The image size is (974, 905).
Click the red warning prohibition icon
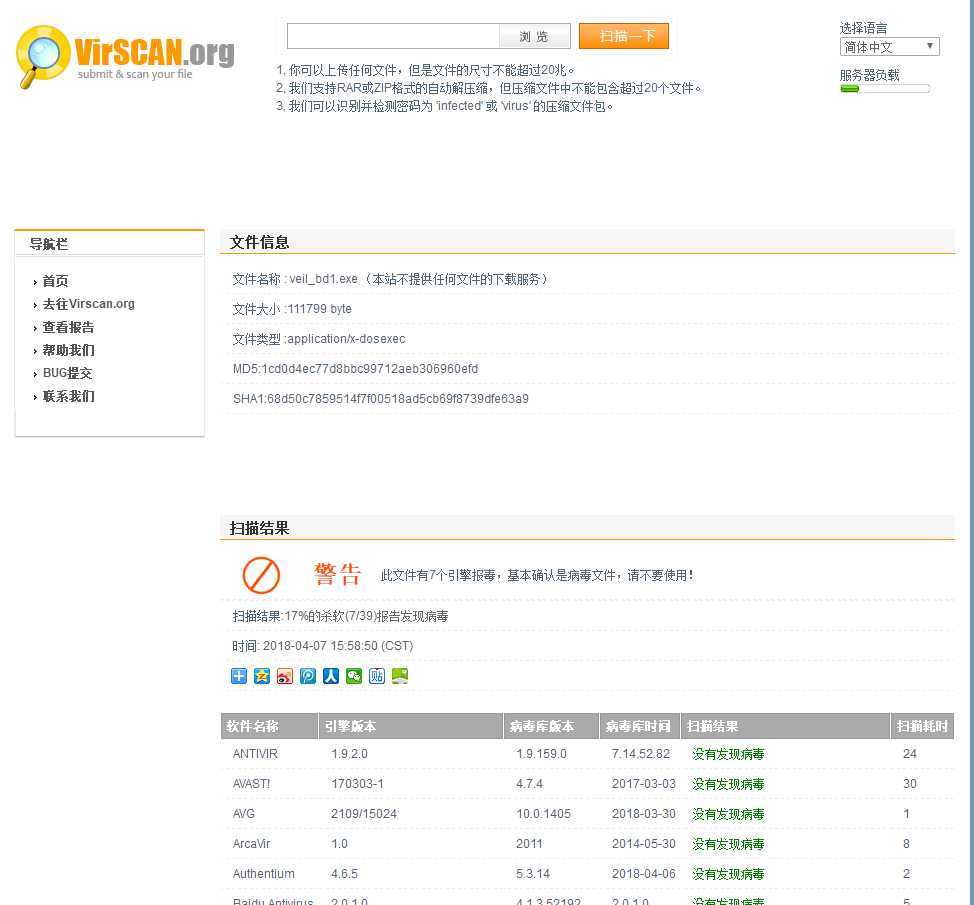[x=261, y=575]
